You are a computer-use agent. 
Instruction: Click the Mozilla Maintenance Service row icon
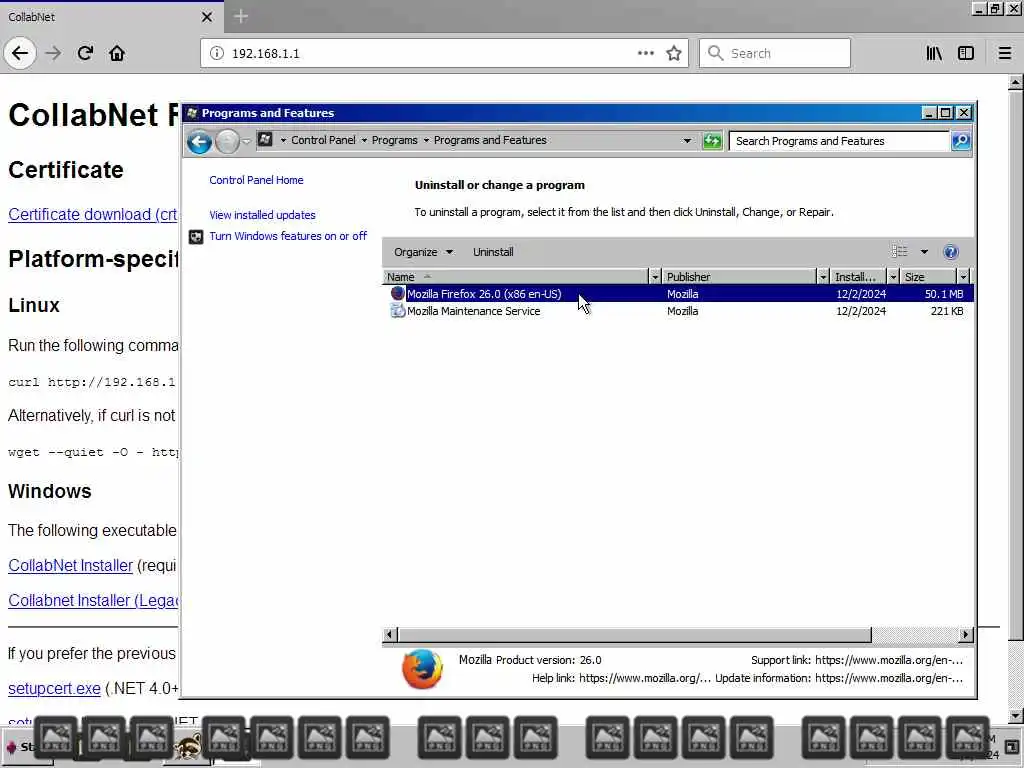coord(398,311)
